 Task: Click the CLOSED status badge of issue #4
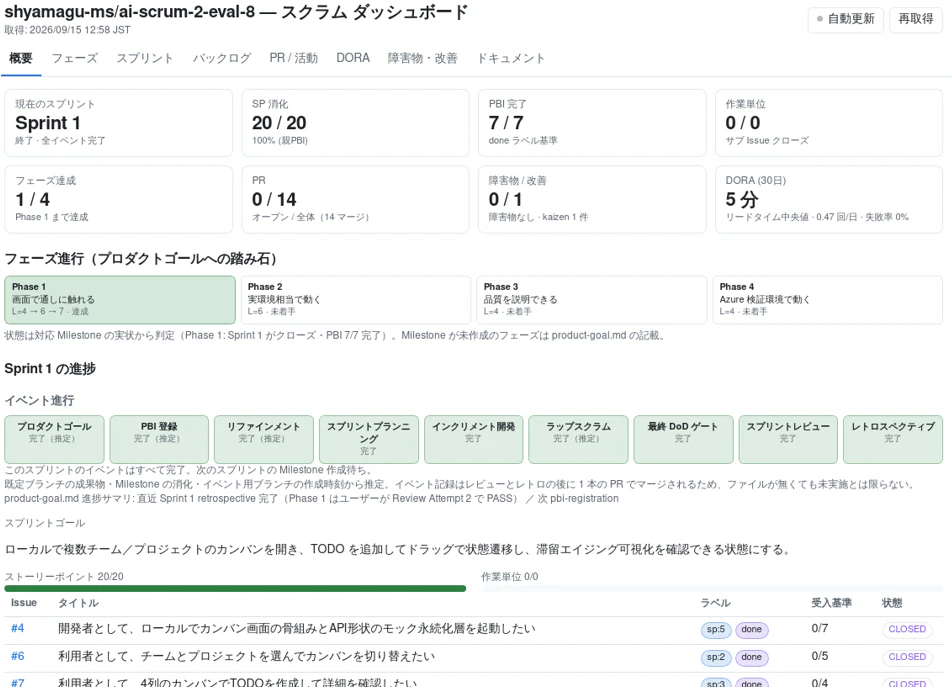pyautogui.click(x=907, y=629)
